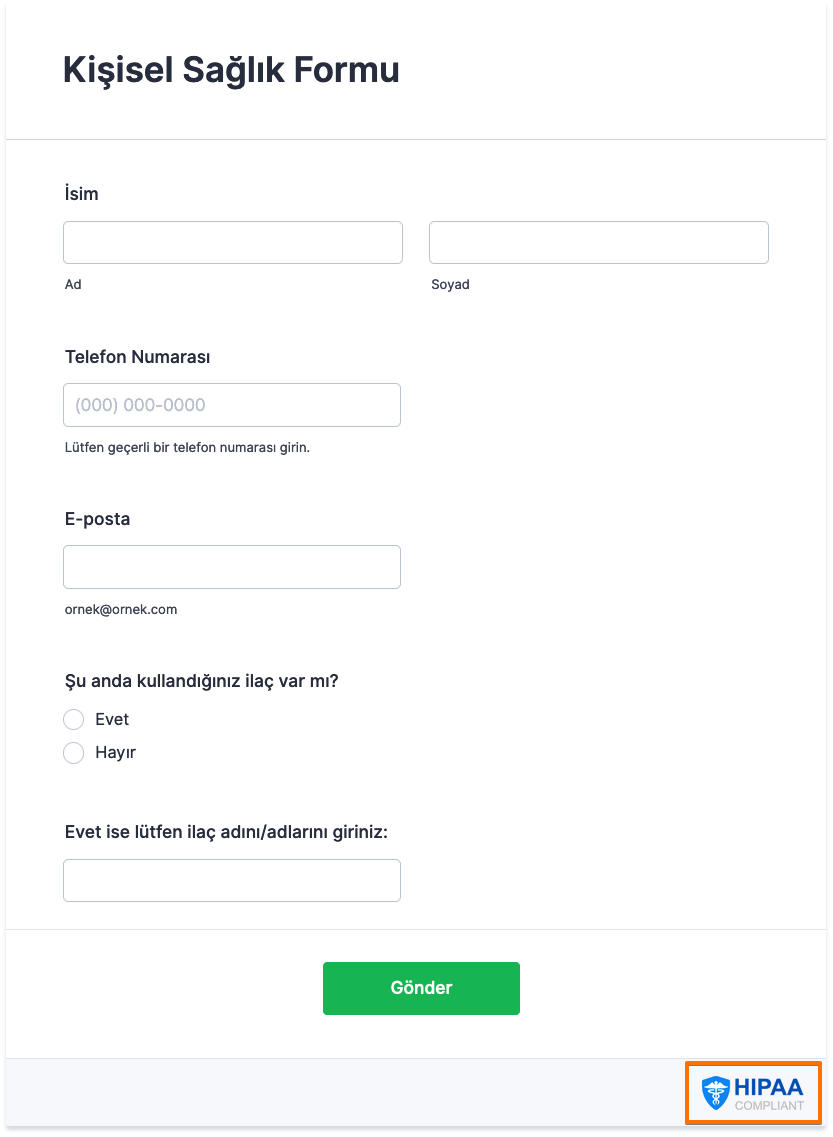Click the HIPAA shield caduceus icon
The width and height of the screenshot is (833, 1137).
click(x=716, y=1093)
